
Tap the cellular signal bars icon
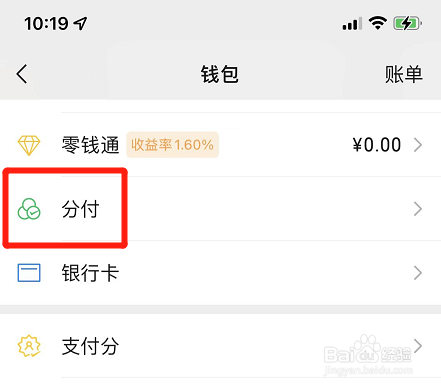[352, 24]
